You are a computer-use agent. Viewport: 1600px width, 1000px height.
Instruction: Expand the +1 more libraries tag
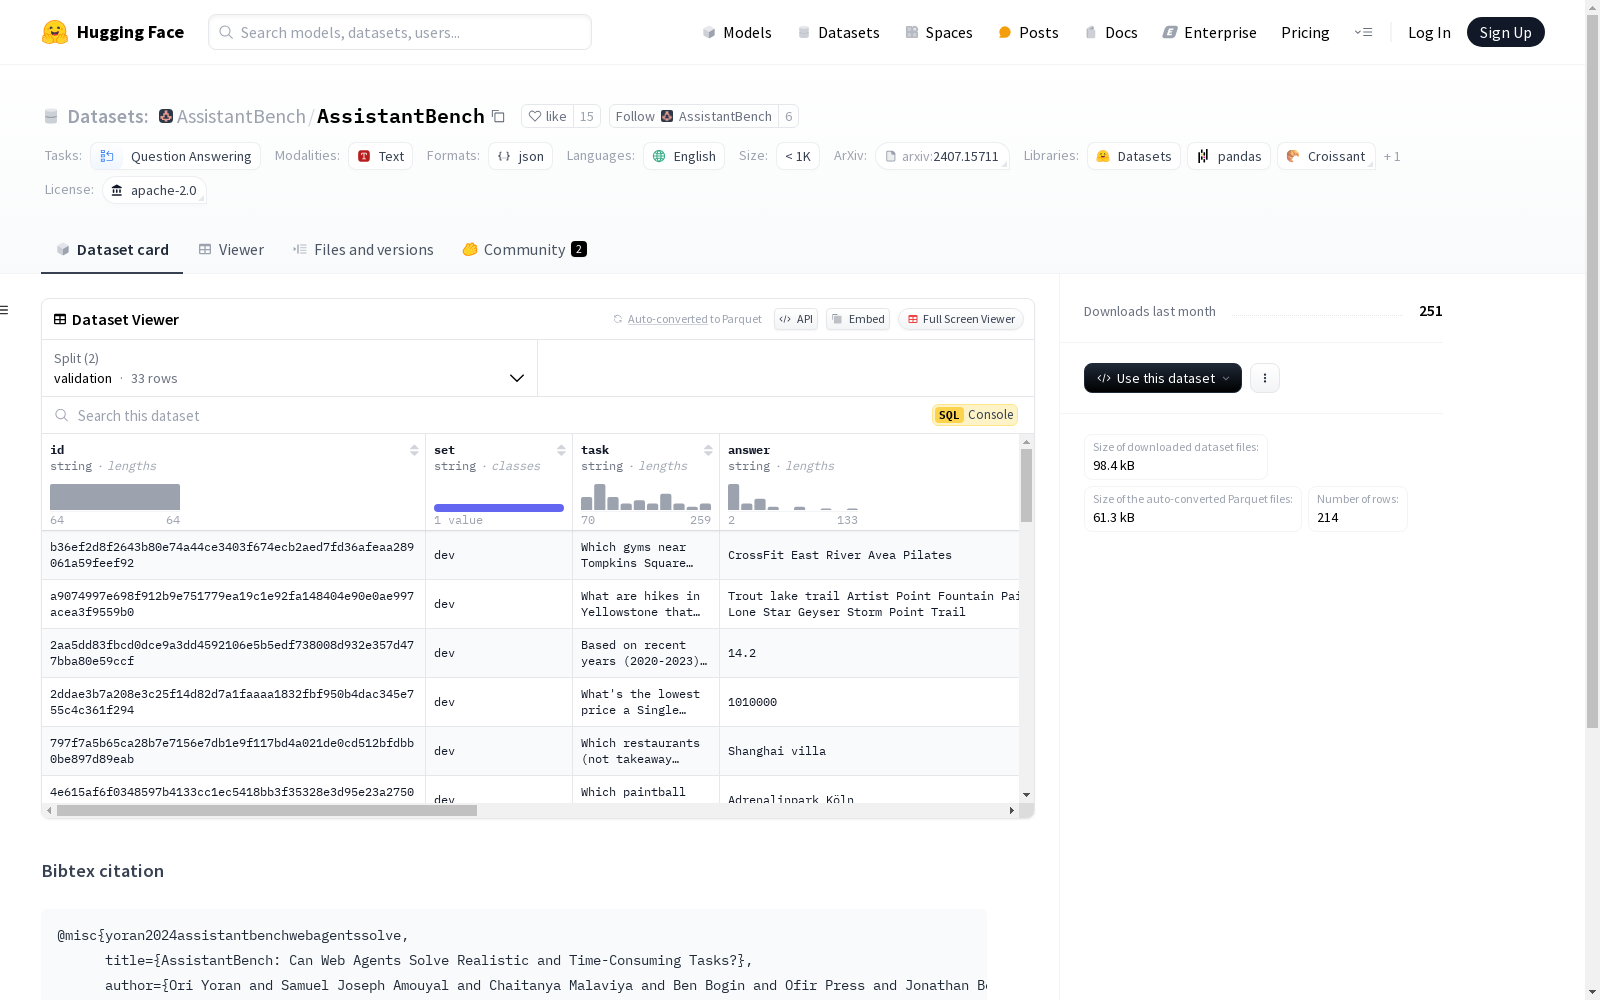coord(1392,156)
